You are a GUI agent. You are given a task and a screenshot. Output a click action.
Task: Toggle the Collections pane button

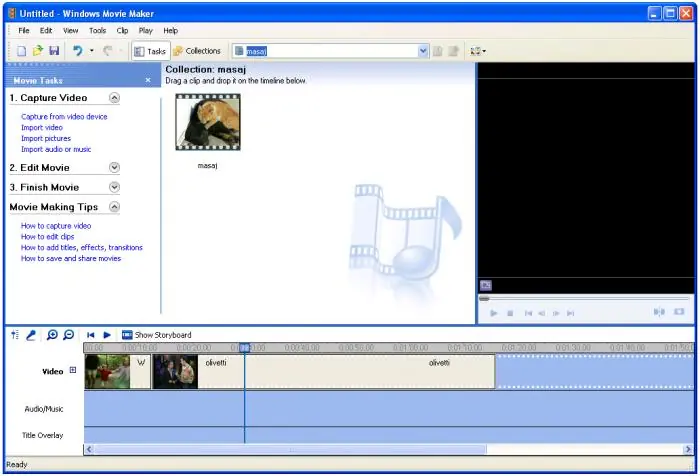pyautogui.click(x=197, y=51)
